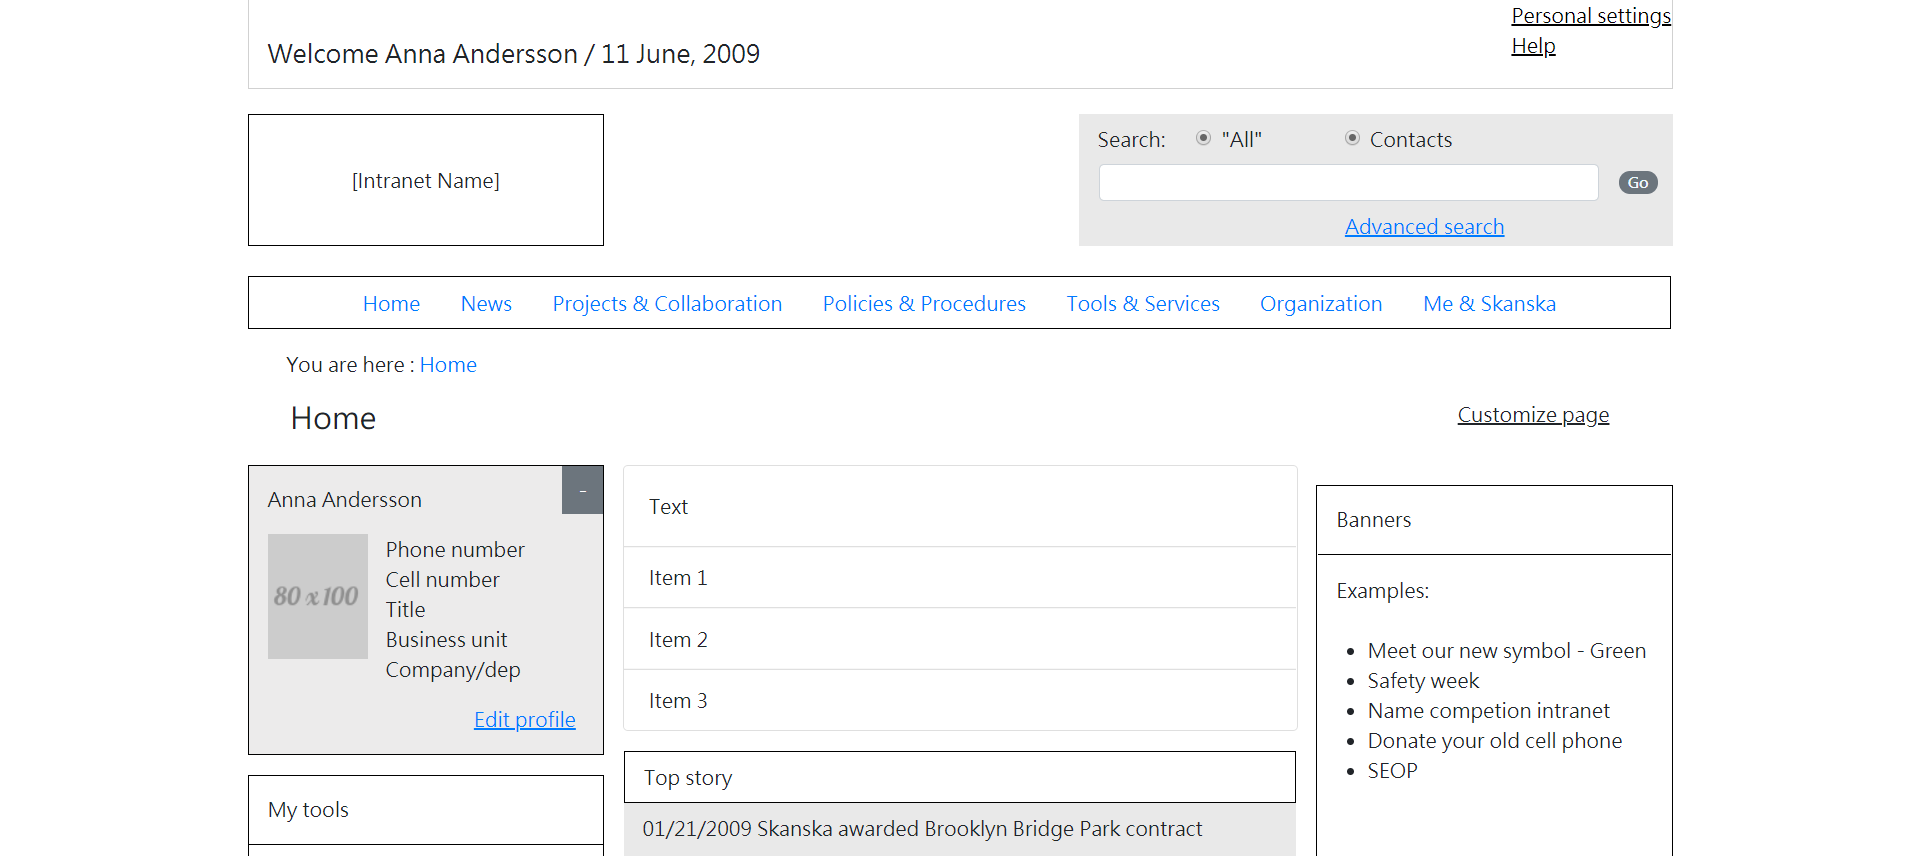Select the "All" search radio button
This screenshot has height=856, width=1920.
(1203, 138)
